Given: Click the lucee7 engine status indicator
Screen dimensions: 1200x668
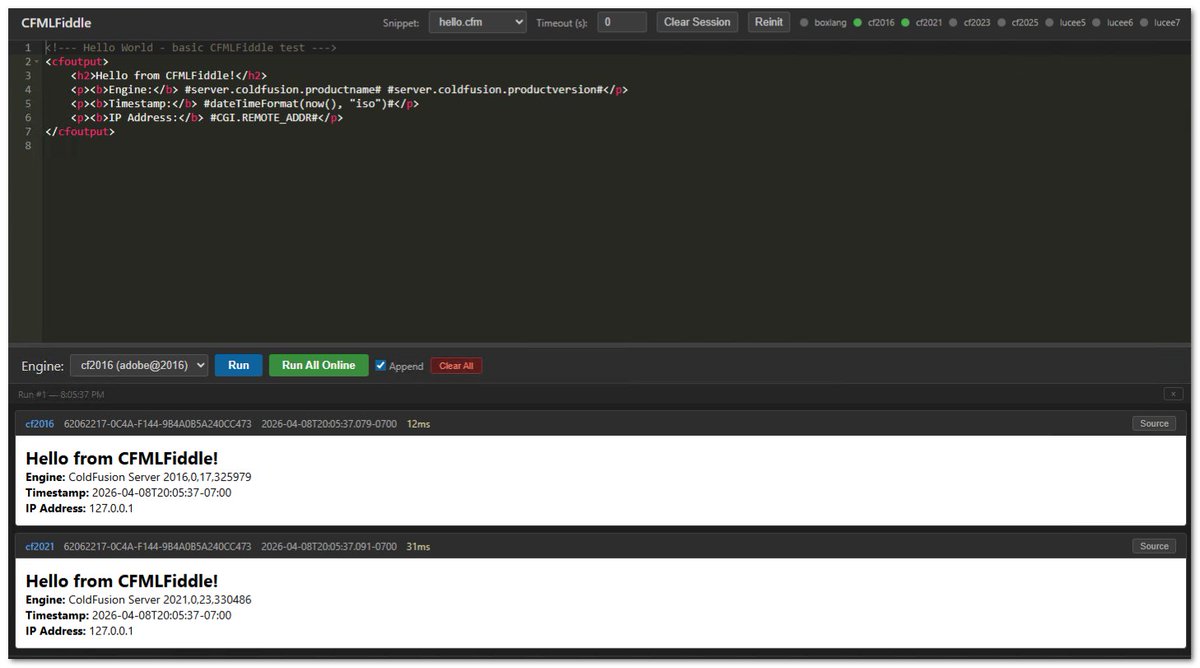Looking at the screenshot, I should click(1160, 22).
